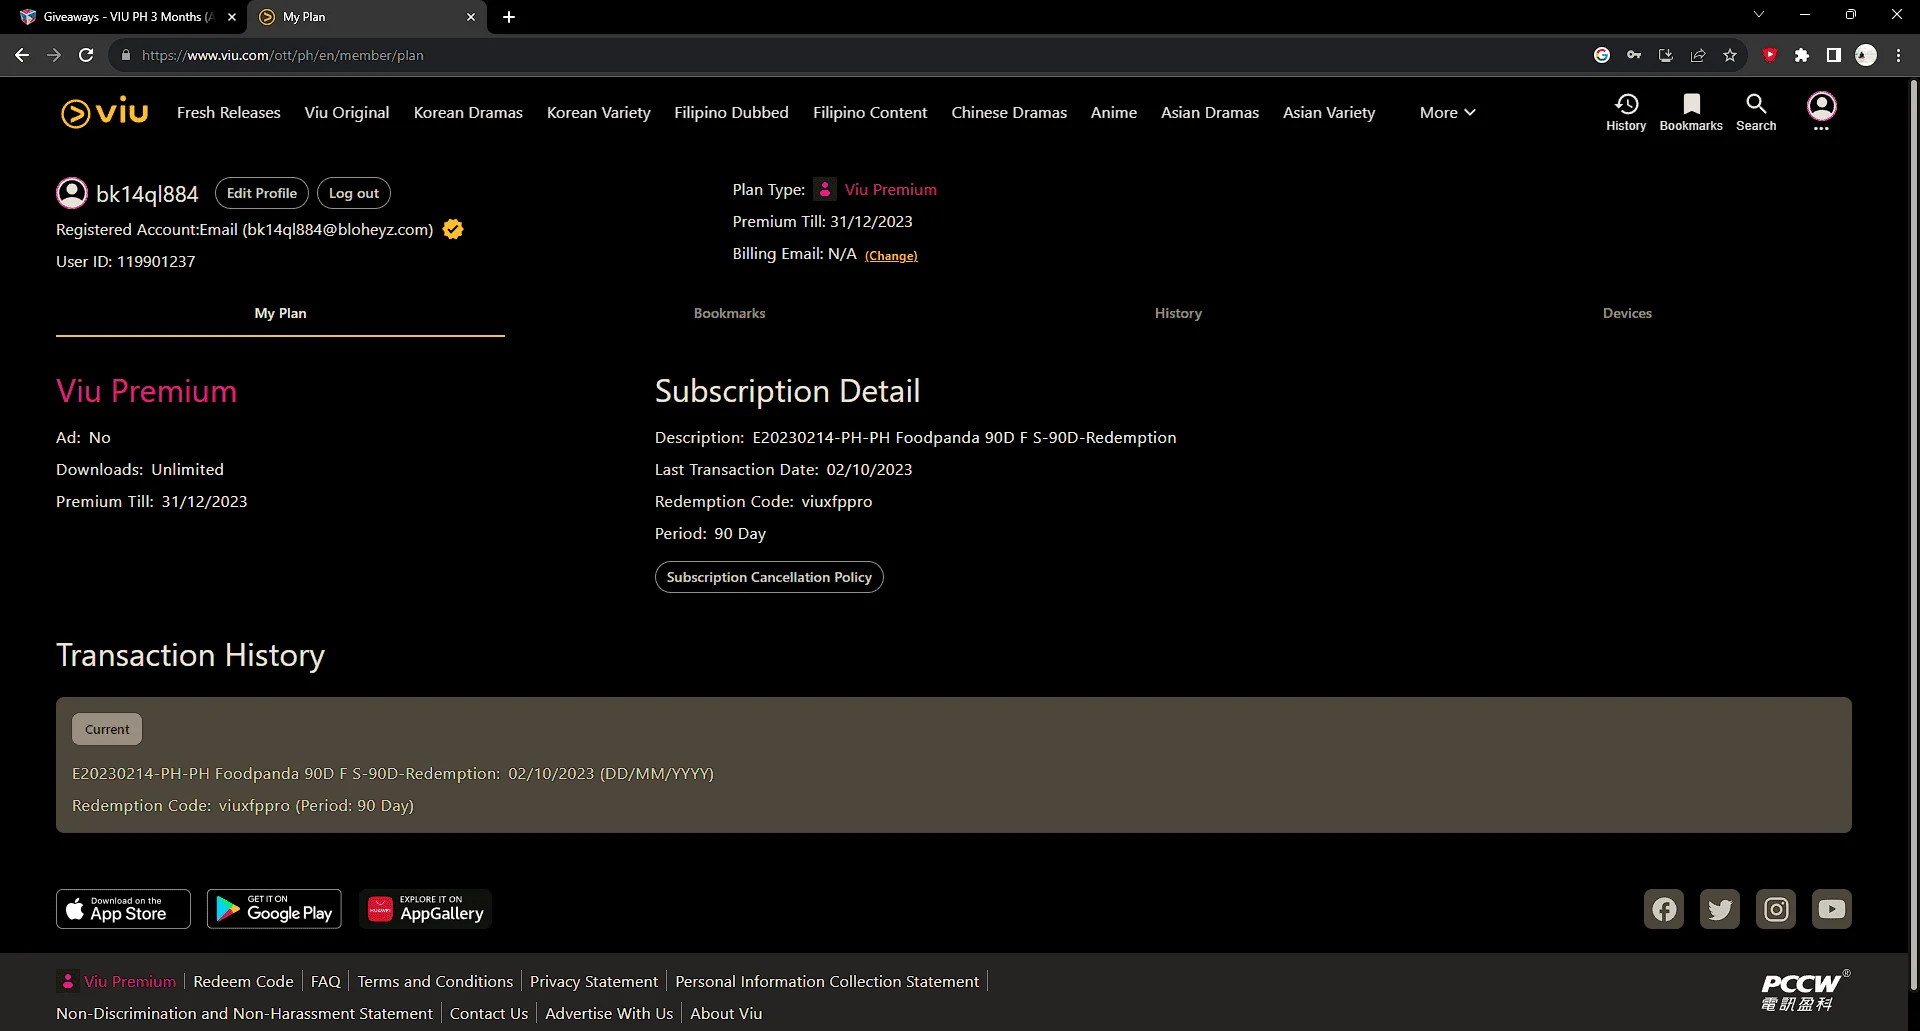
Task: Open the Facebook social icon
Action: (x=1664, y=909)
